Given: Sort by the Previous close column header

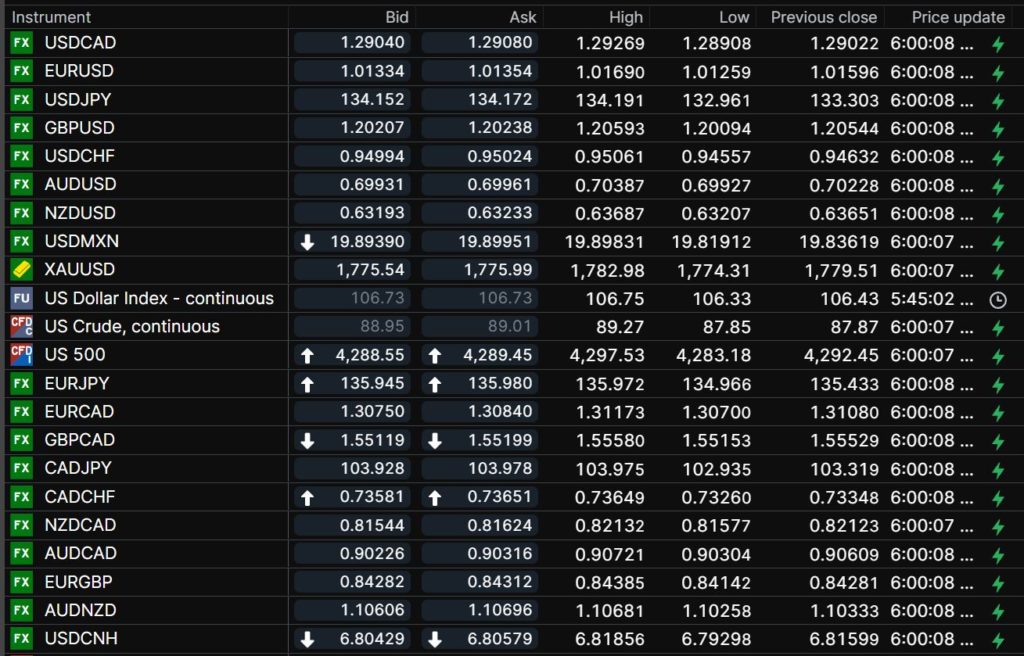Looking at the screenshot, I should (823, 17).
